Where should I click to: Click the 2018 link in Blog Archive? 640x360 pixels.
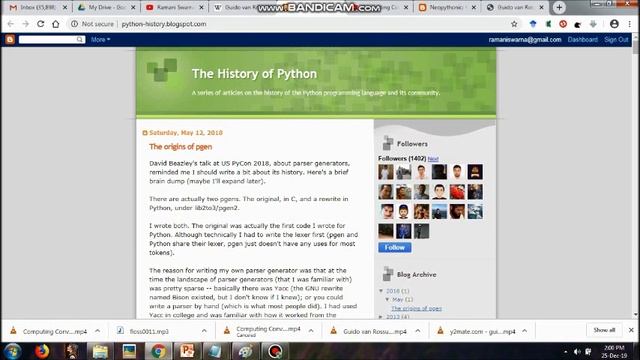pos(393,291)
